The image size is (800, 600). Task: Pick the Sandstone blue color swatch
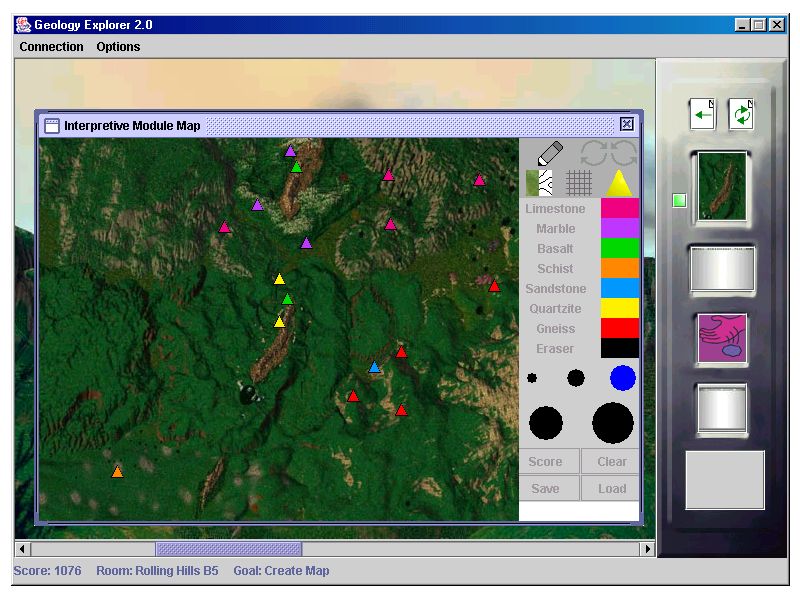(619, 288)
